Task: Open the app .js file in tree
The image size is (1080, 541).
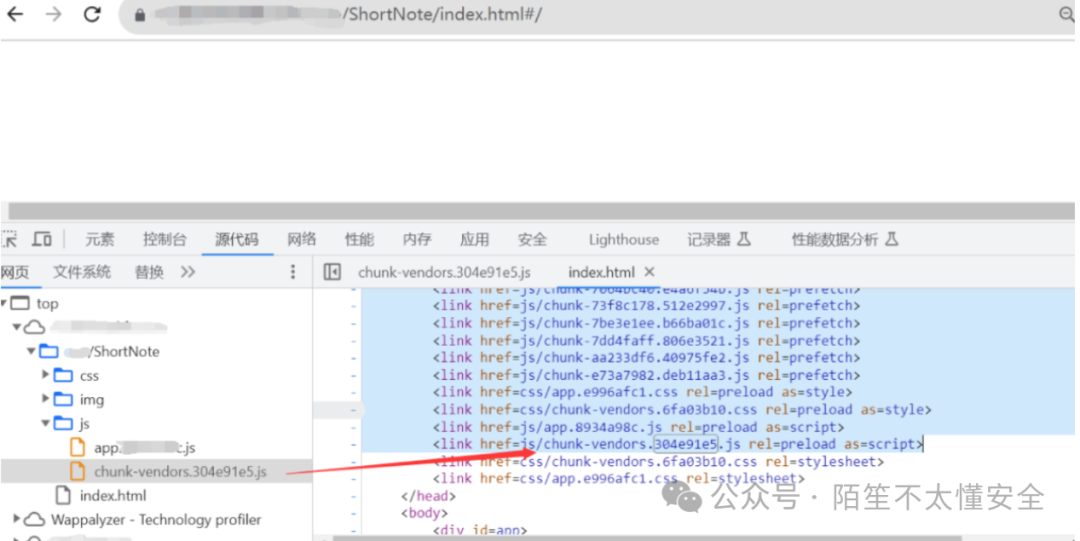Action: 145,448
